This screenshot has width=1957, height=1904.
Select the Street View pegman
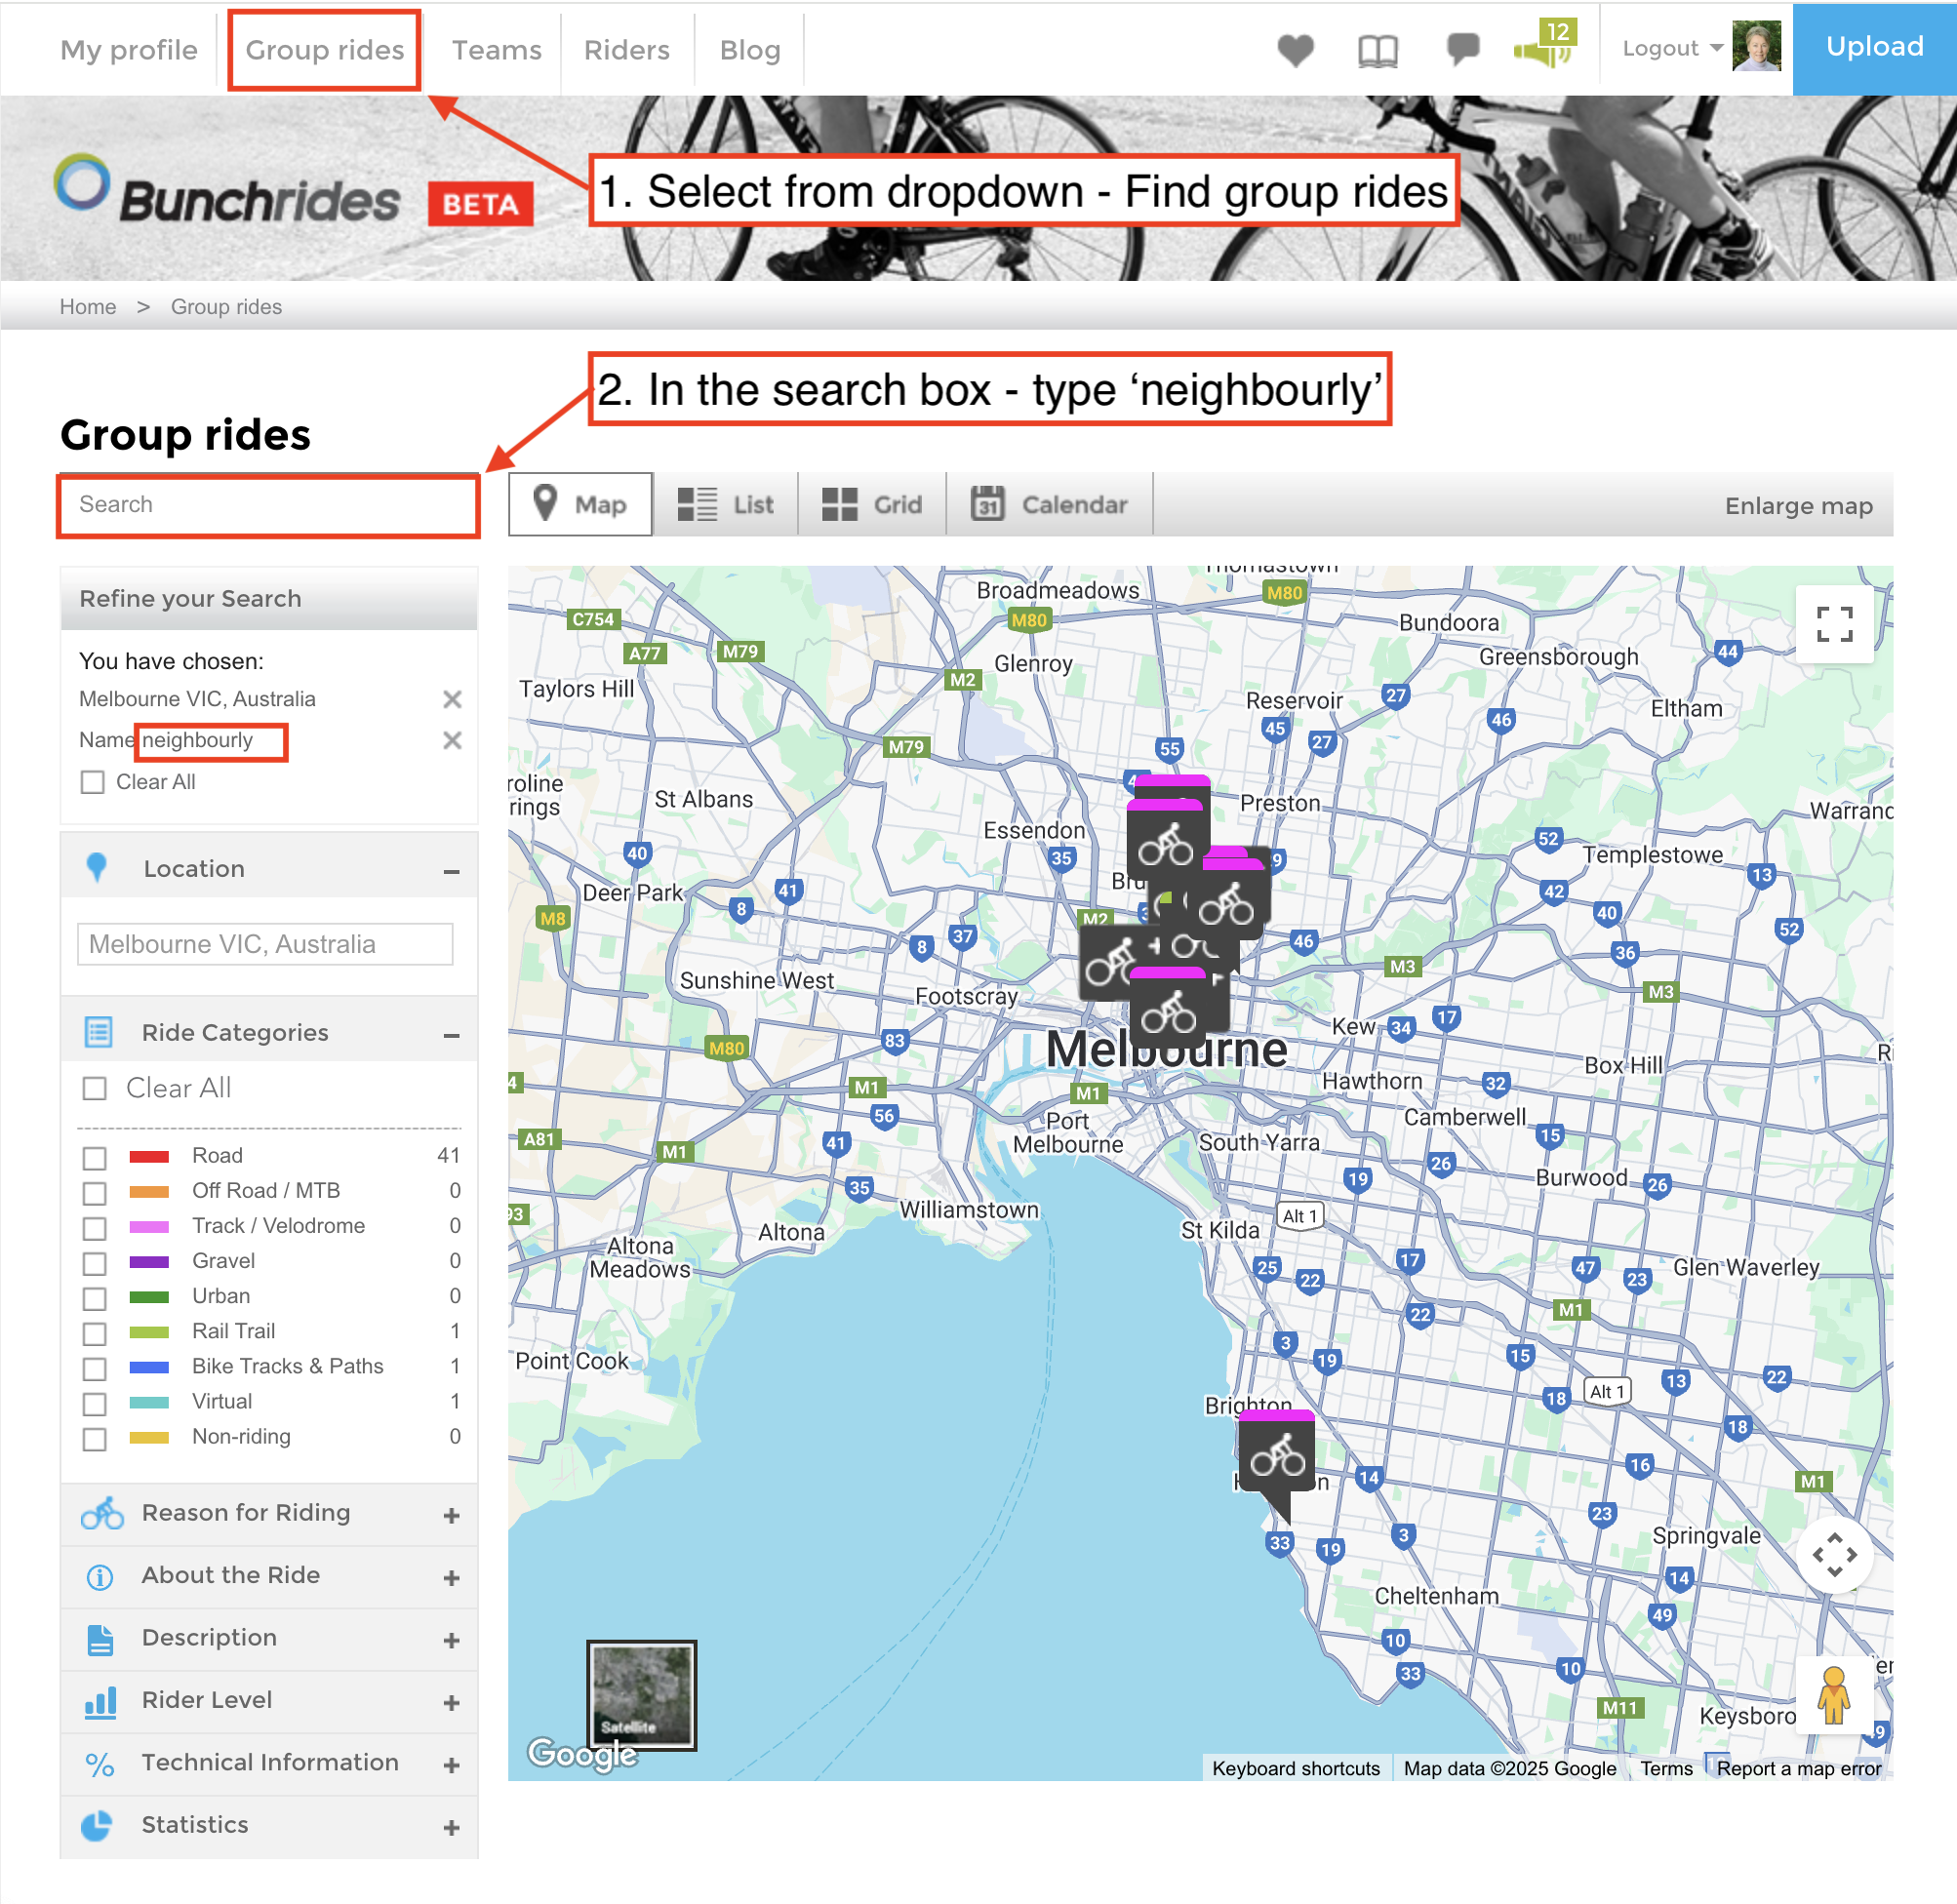1834,1695
